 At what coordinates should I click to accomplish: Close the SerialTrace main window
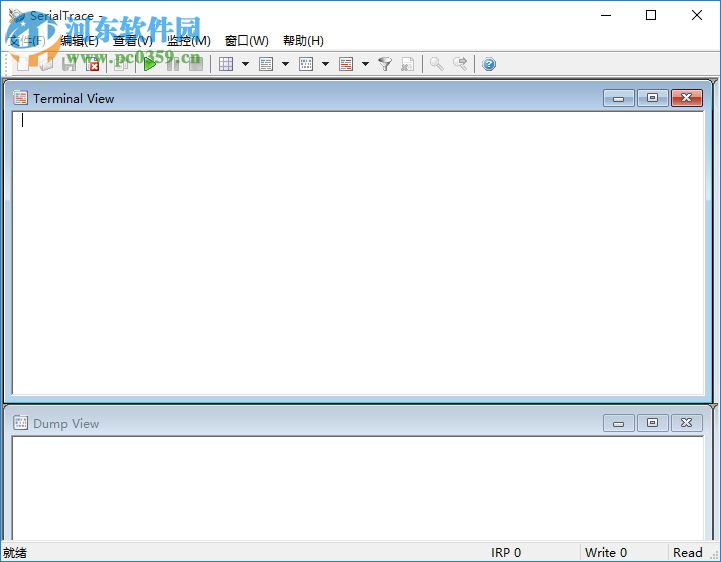[697, 15]
